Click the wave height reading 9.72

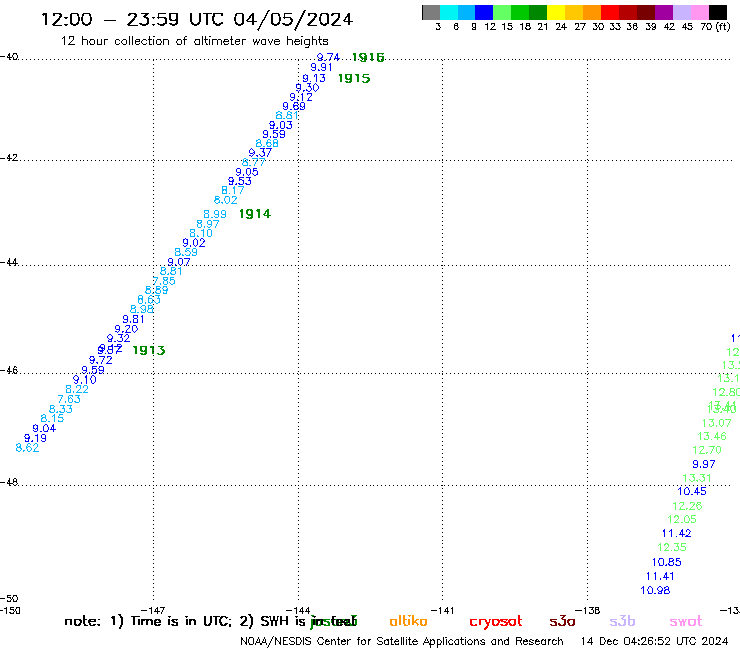click(x=101, y=360)
